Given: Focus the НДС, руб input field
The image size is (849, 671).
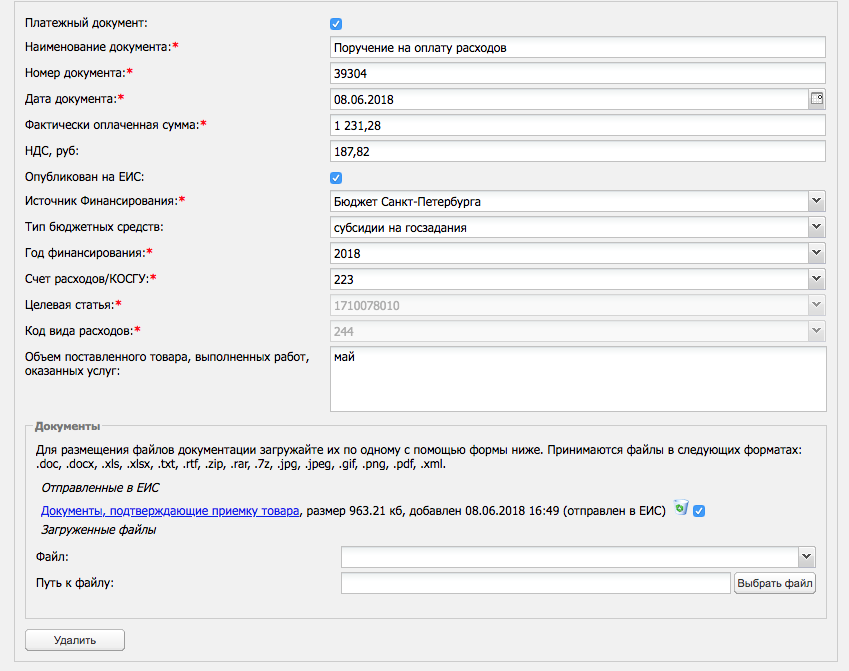Looking at the screenshot, I should tap(577, 151).
